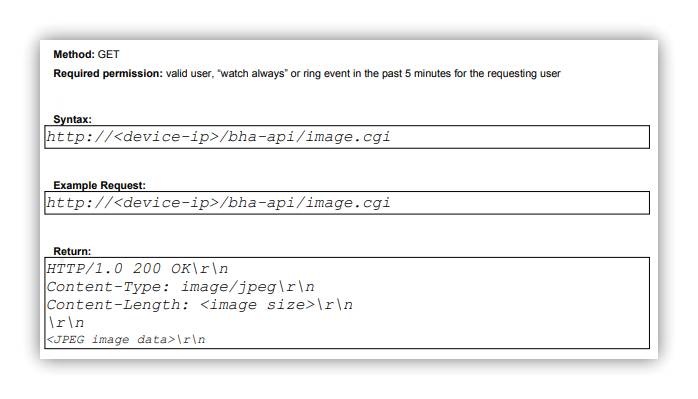Click the HTTP/1.0 200 OK line
The width and height of the screenshot is (698, 399).
click(x=138, y=269)
